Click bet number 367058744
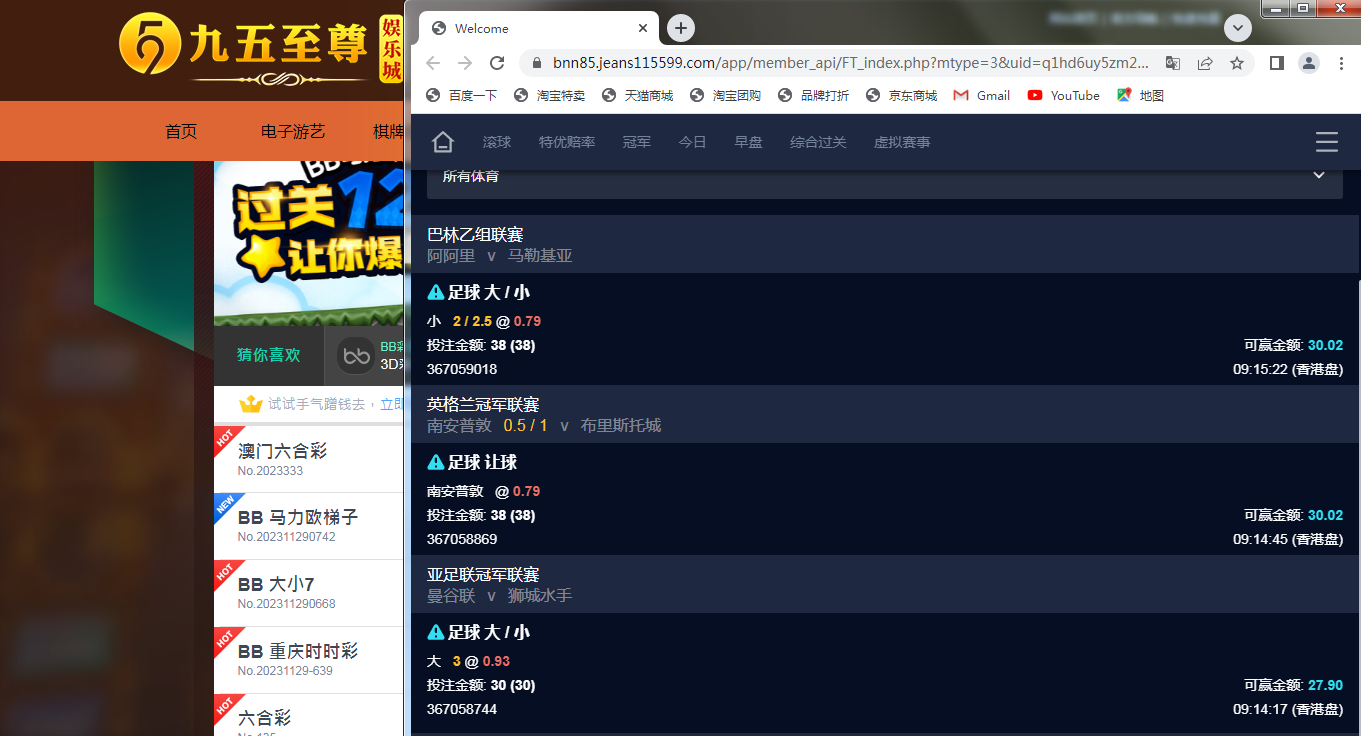The image size is (1361, 736). click(x=462, y=709)
